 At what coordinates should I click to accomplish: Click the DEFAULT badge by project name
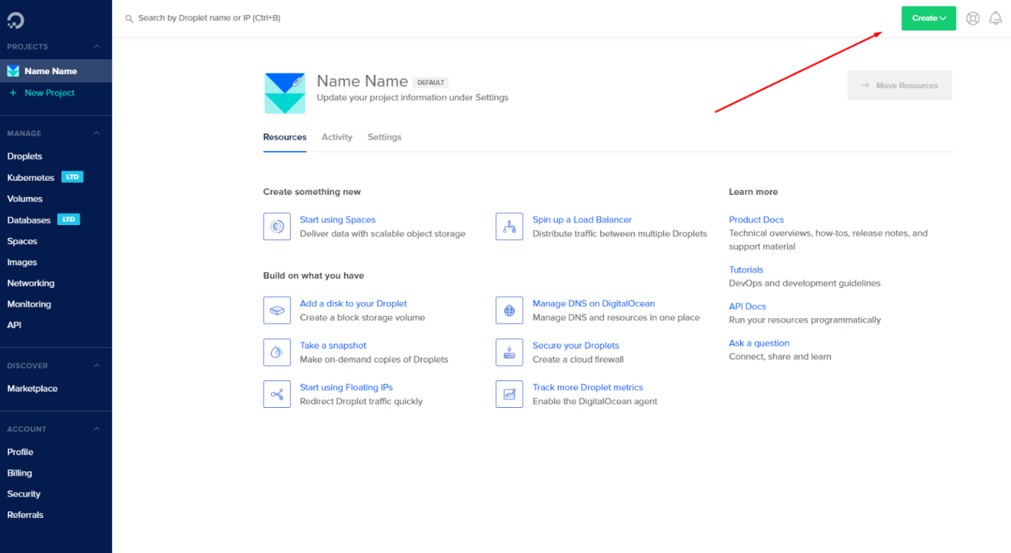[430, 82]
